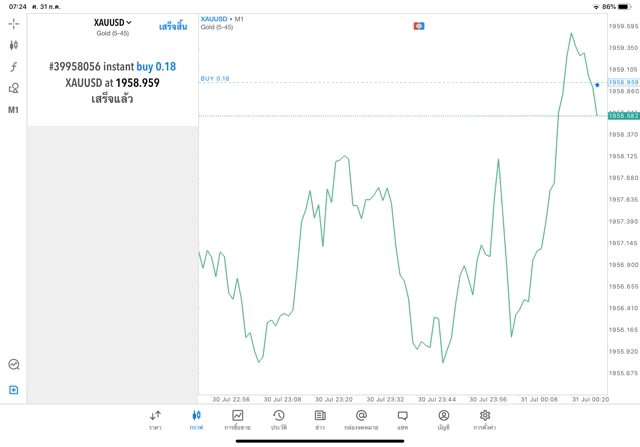This screenshot has width=640, height=447.
Task: Change the M1 timeframe selector
Action: point(14,110)
